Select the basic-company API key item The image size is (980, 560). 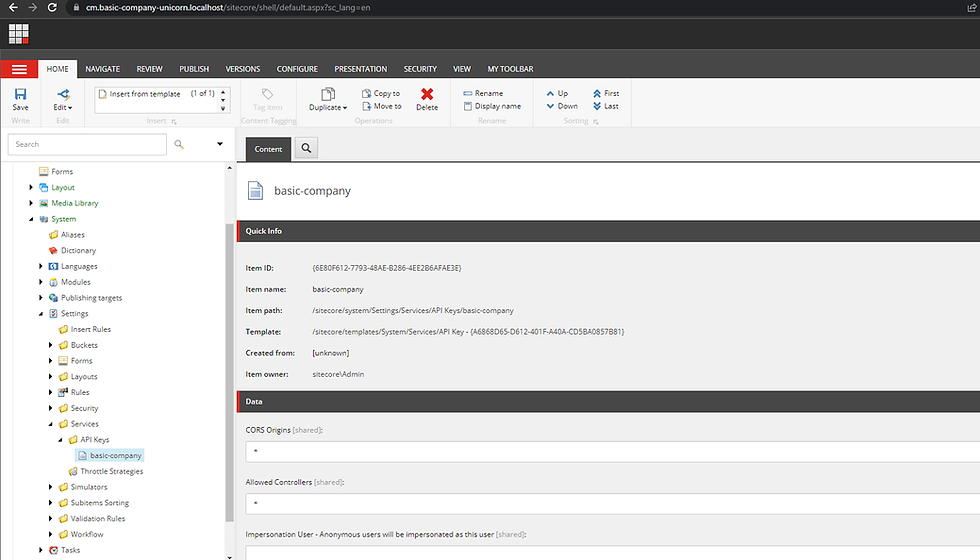click(x=109, y=456)
